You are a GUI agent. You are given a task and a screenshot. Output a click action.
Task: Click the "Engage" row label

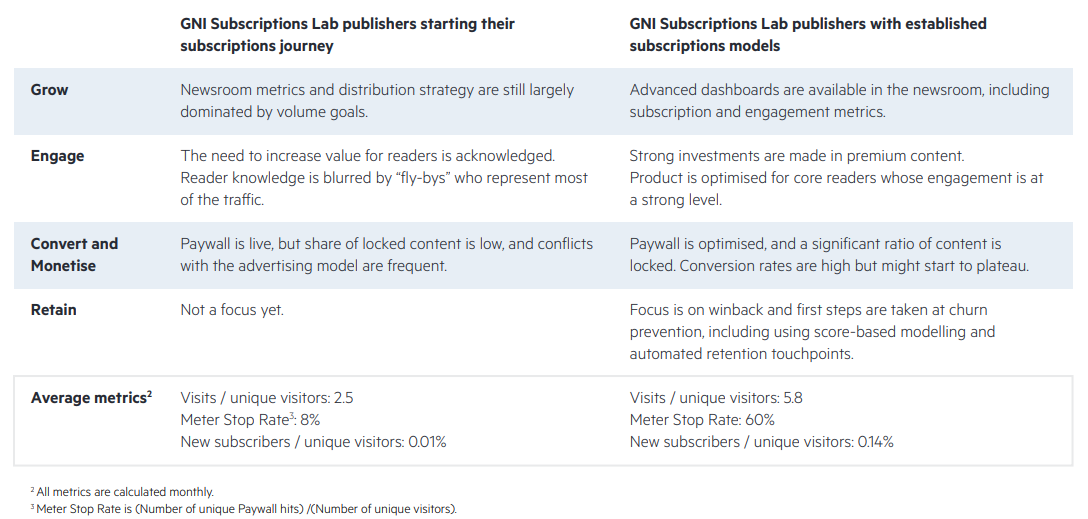57,156
